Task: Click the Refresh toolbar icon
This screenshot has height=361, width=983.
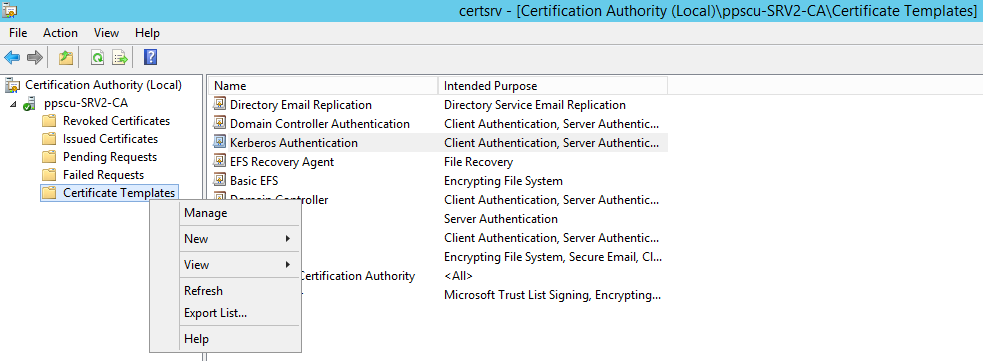Action: [97, 58]
